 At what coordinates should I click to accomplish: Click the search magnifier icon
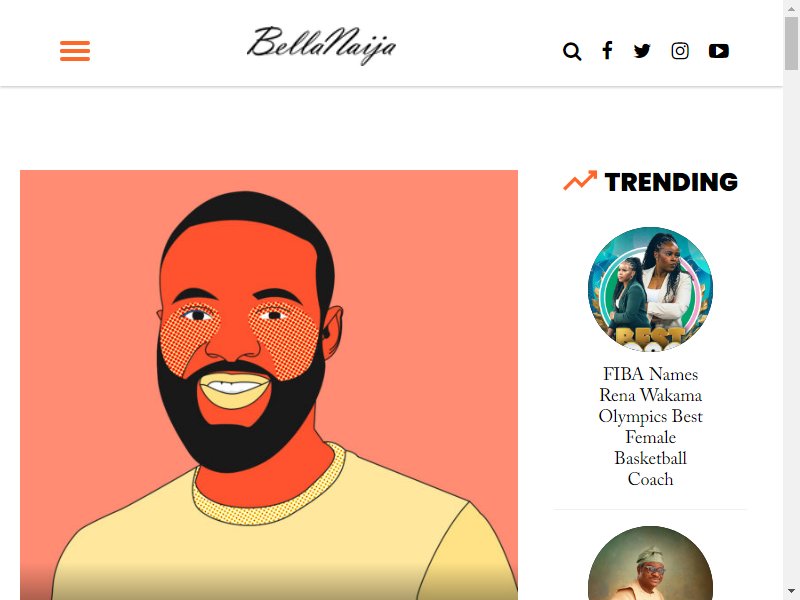pyautogui.click(x=572, y=52)
